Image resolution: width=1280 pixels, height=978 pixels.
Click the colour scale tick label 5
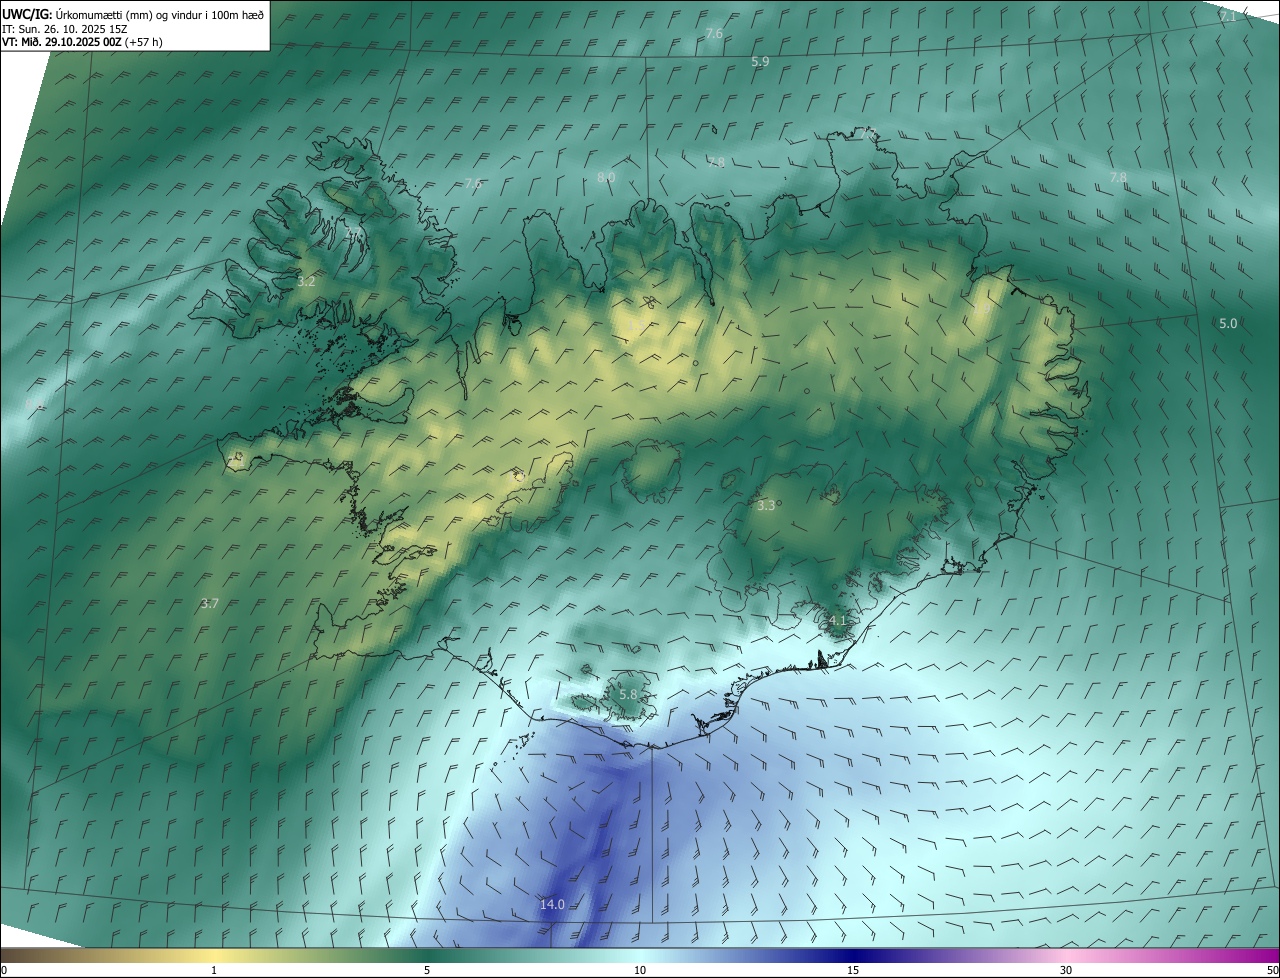coord(427,971)
